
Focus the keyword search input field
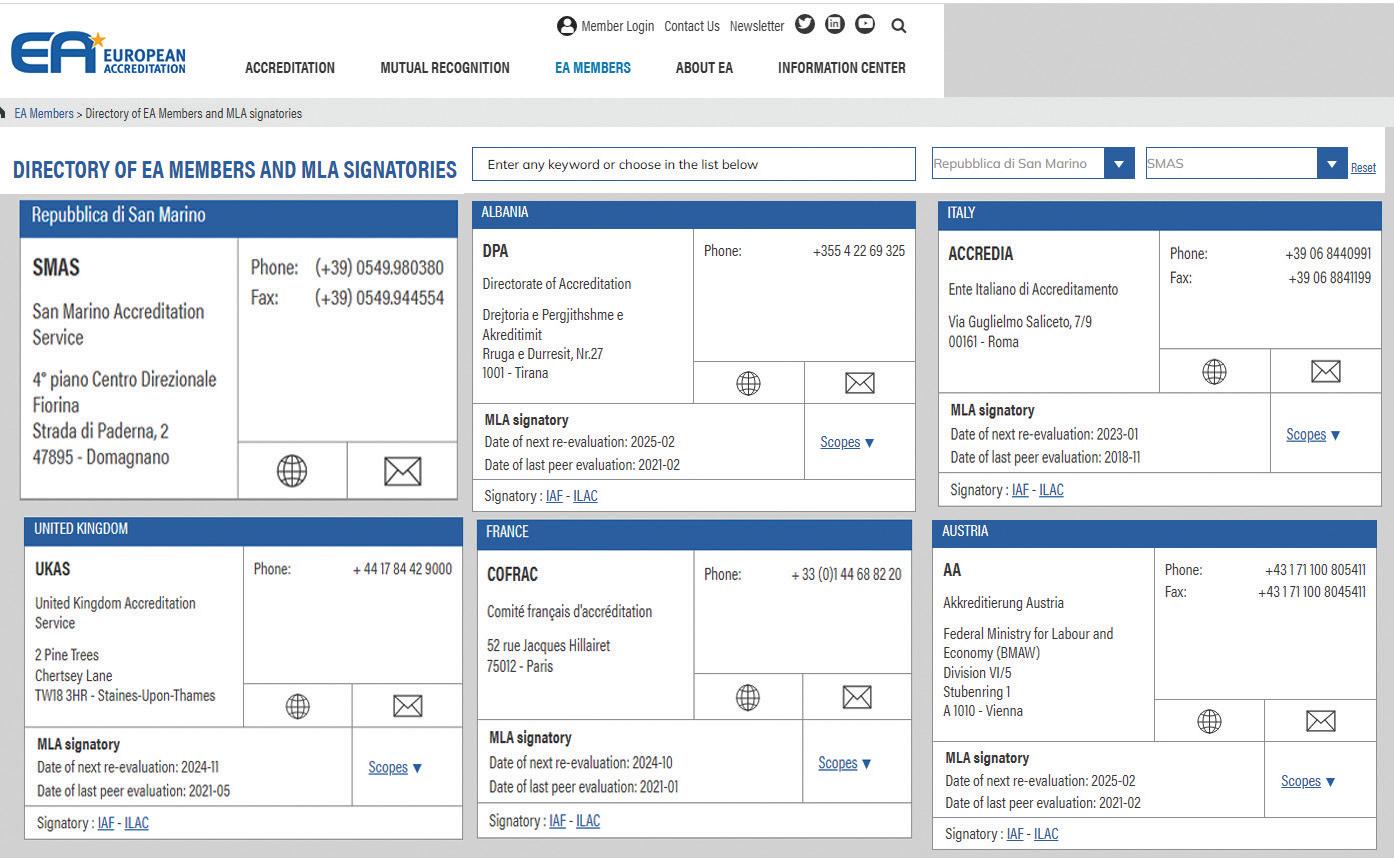tap(694, 164)
